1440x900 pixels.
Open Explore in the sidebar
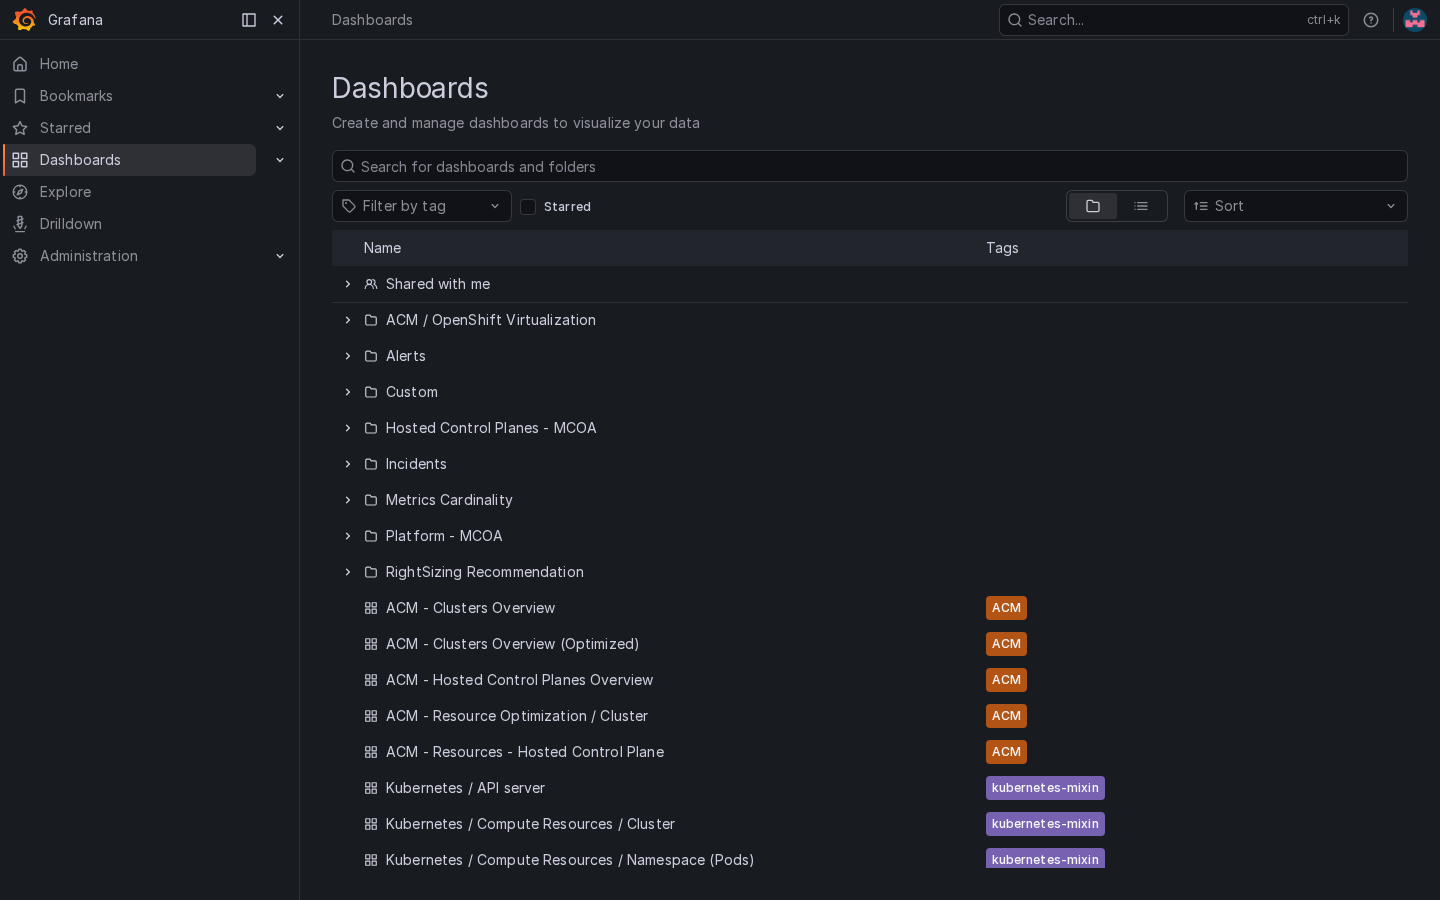pyautogui.click(x=65, y=192)
